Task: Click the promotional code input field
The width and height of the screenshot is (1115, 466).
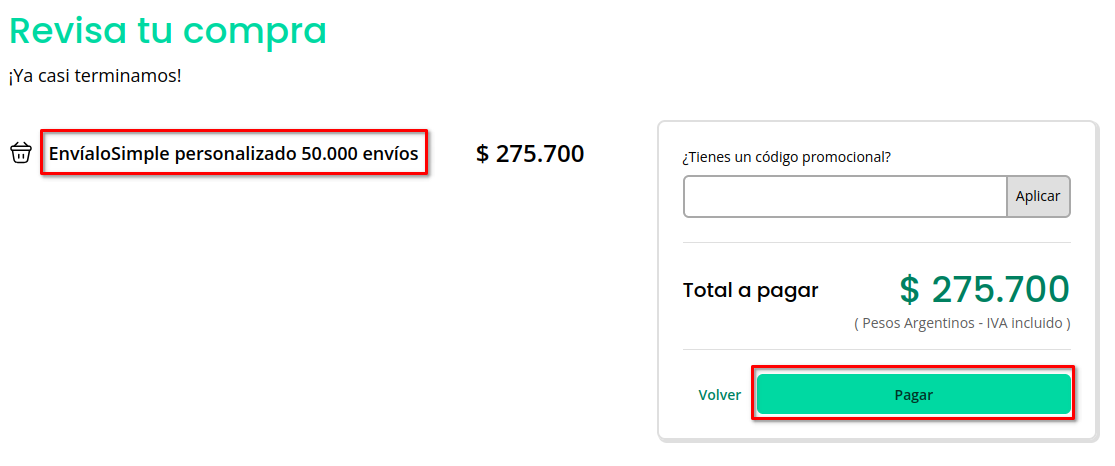Action: (x=845, y=197)
